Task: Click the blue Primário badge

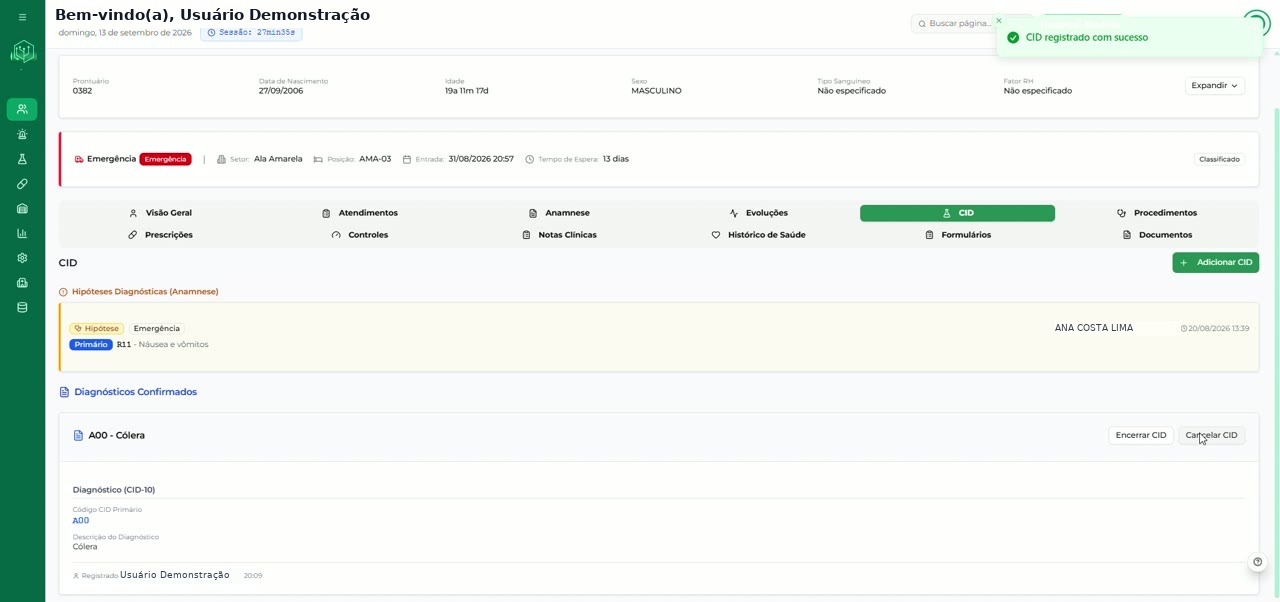Action: [x=91, y=344]
